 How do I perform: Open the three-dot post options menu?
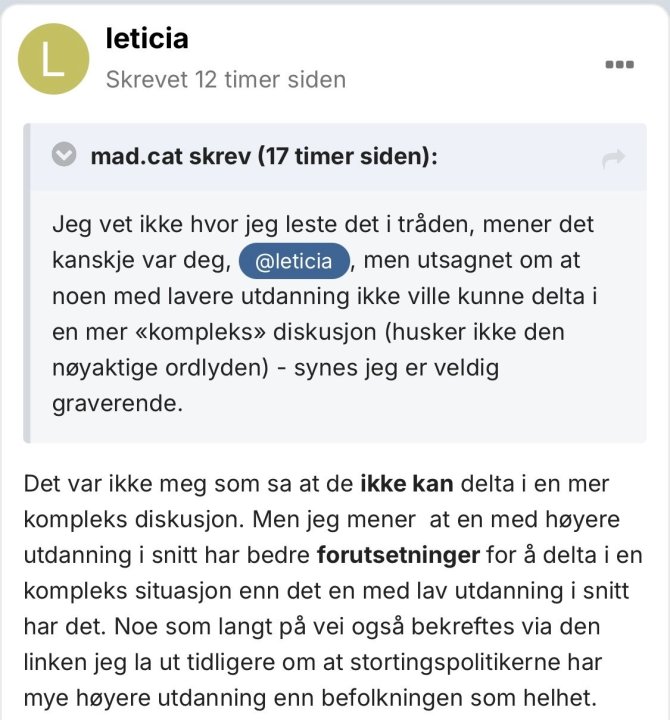click(620, 64)
